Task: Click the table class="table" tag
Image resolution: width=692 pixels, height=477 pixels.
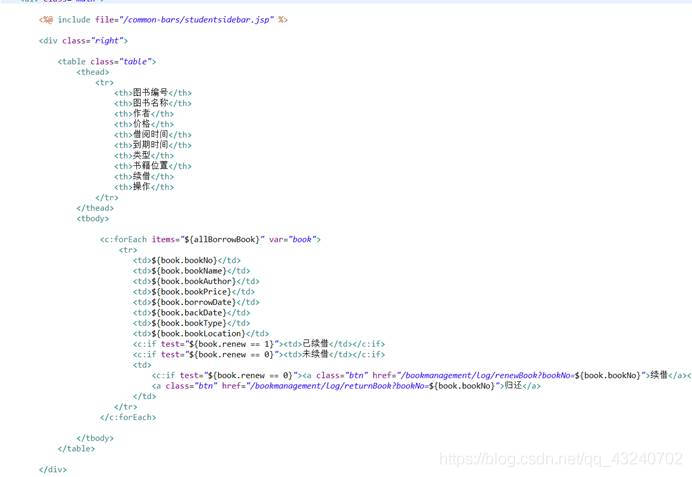Action: tap(107, 61)
